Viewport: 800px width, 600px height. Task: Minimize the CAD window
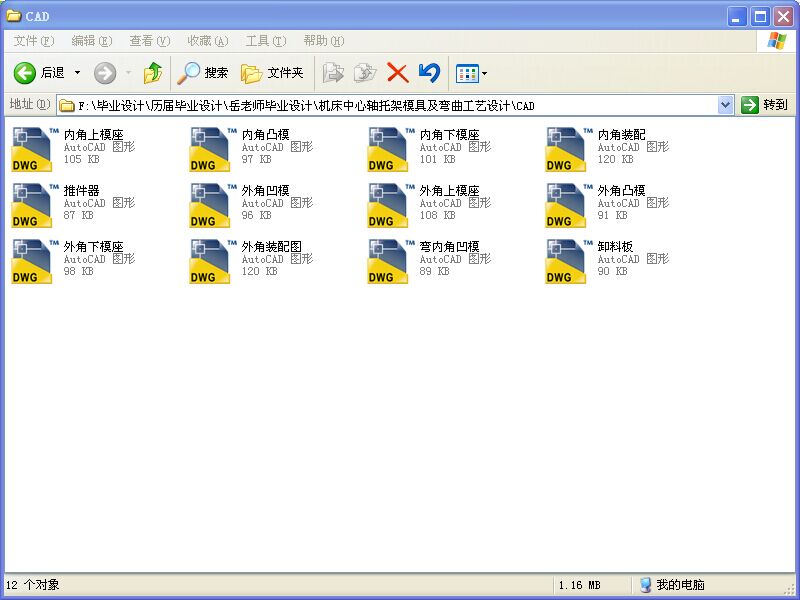pyautogui.click(x=737, y=17)
